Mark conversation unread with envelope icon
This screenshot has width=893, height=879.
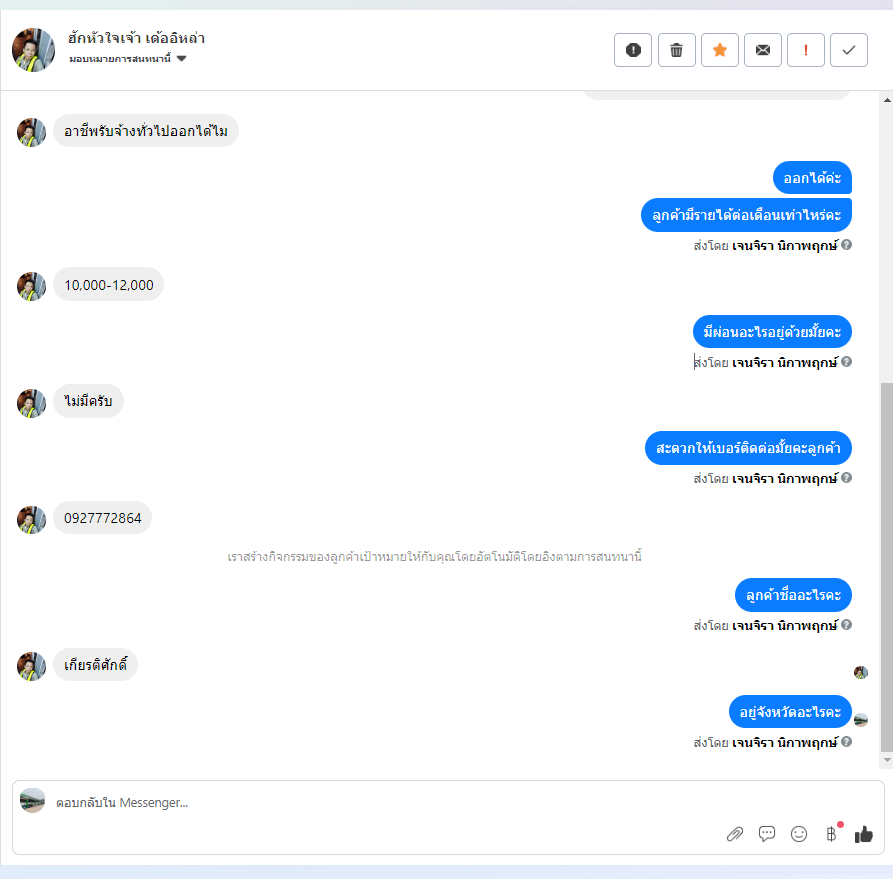coord(763,50)
